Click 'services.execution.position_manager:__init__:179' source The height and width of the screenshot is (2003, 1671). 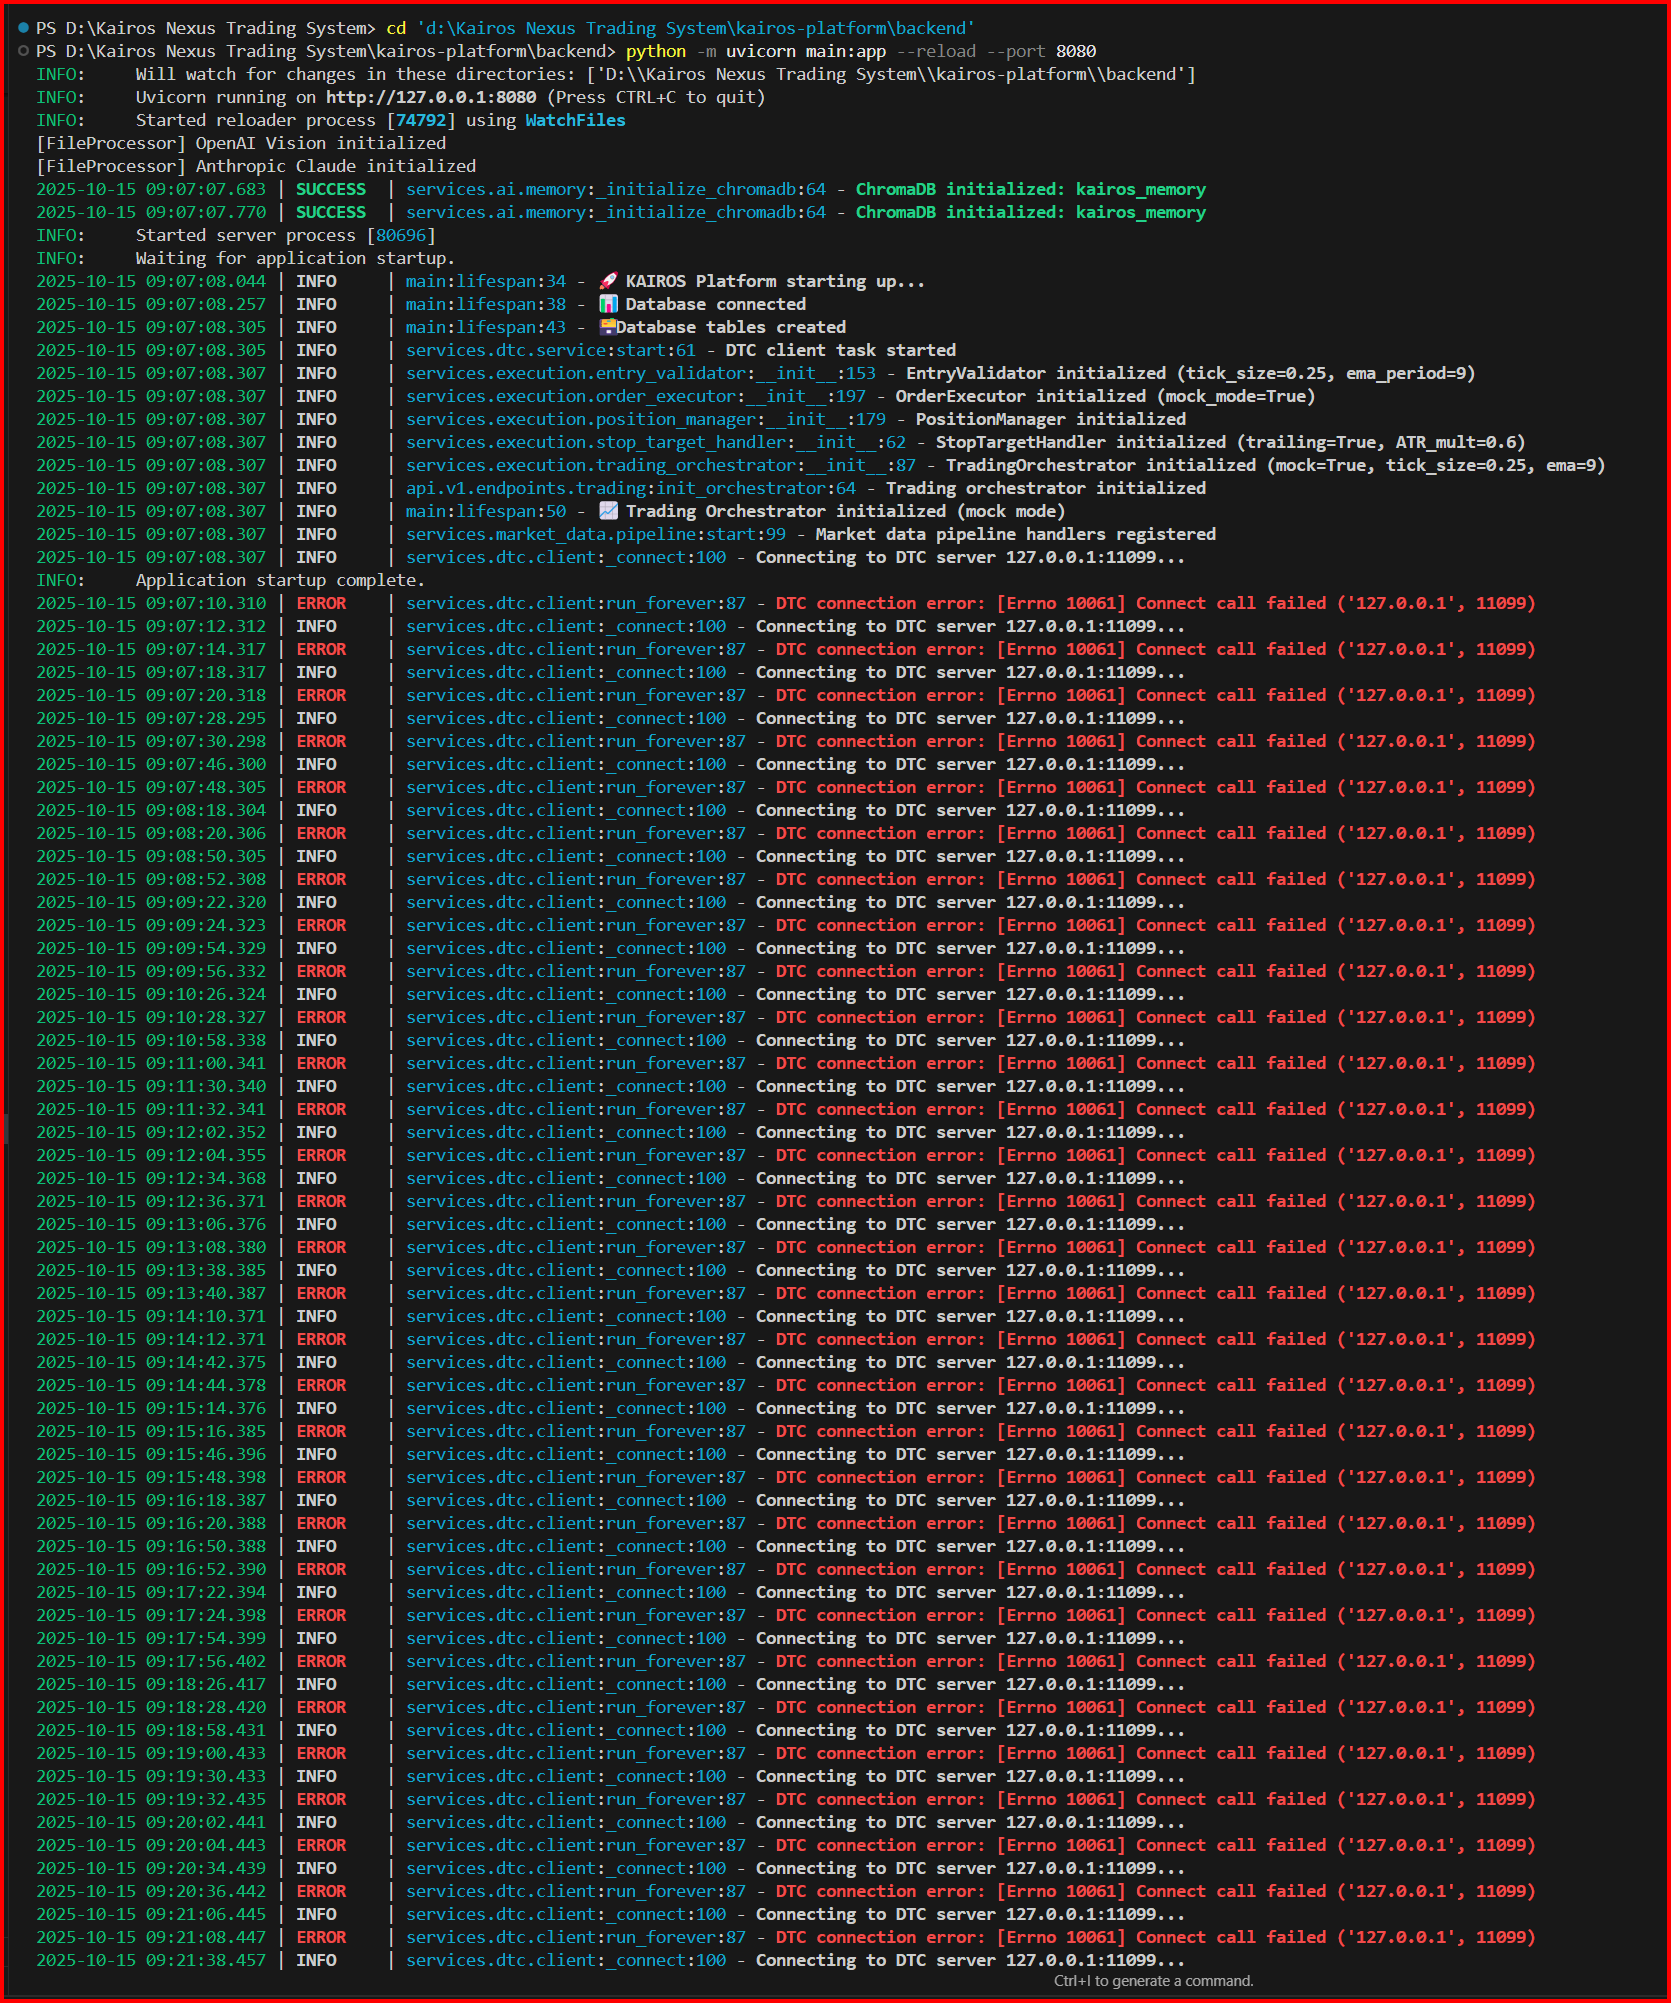tap(646, 419)
